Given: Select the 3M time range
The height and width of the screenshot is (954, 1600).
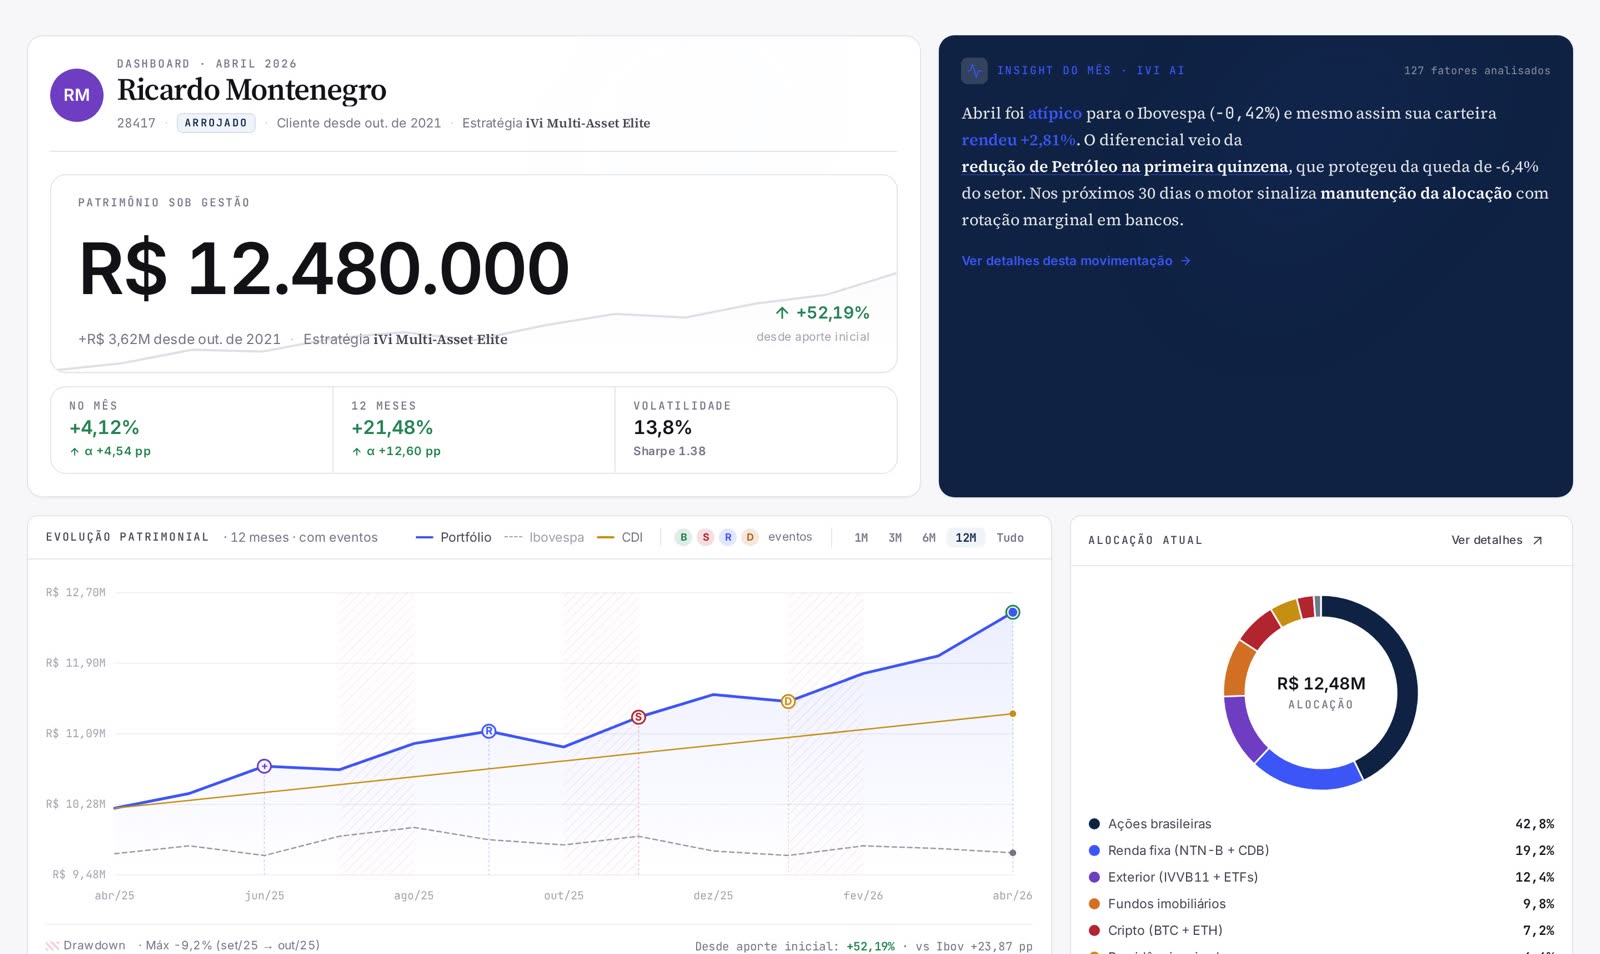Looking at the screenshot, I should (895, 538).
